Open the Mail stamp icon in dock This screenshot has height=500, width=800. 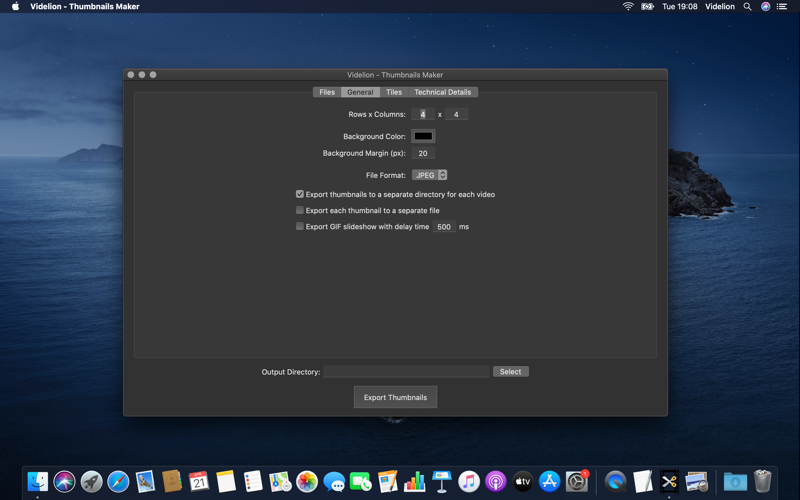click(145, 481)
